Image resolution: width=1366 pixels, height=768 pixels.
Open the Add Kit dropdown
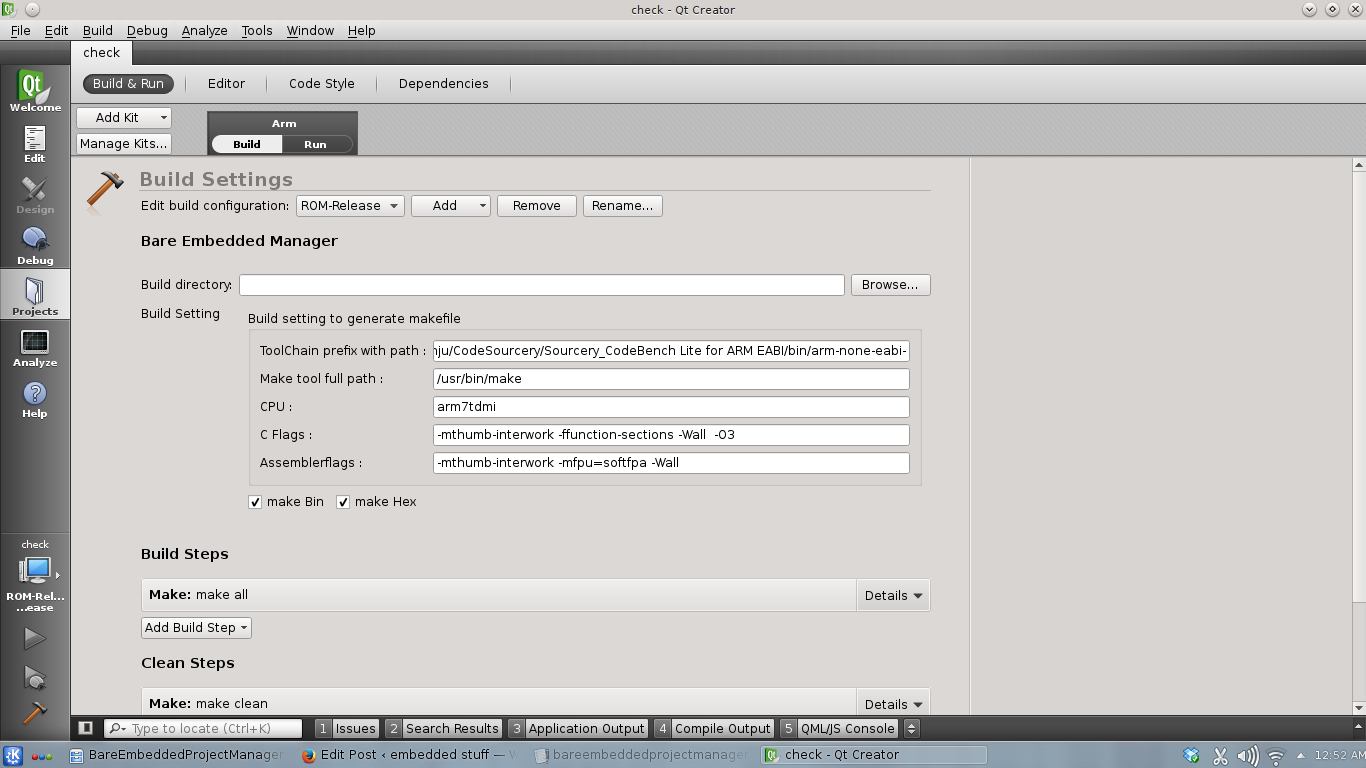[124, 117]
